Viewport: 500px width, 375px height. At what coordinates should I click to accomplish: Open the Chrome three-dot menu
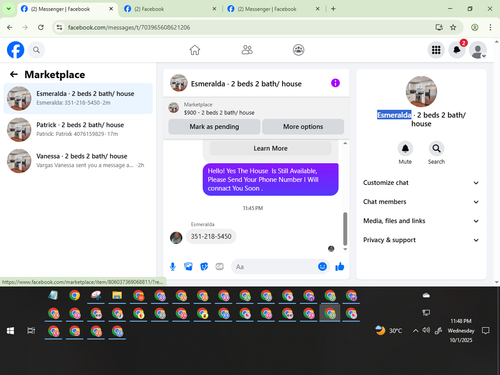(490, 27)
